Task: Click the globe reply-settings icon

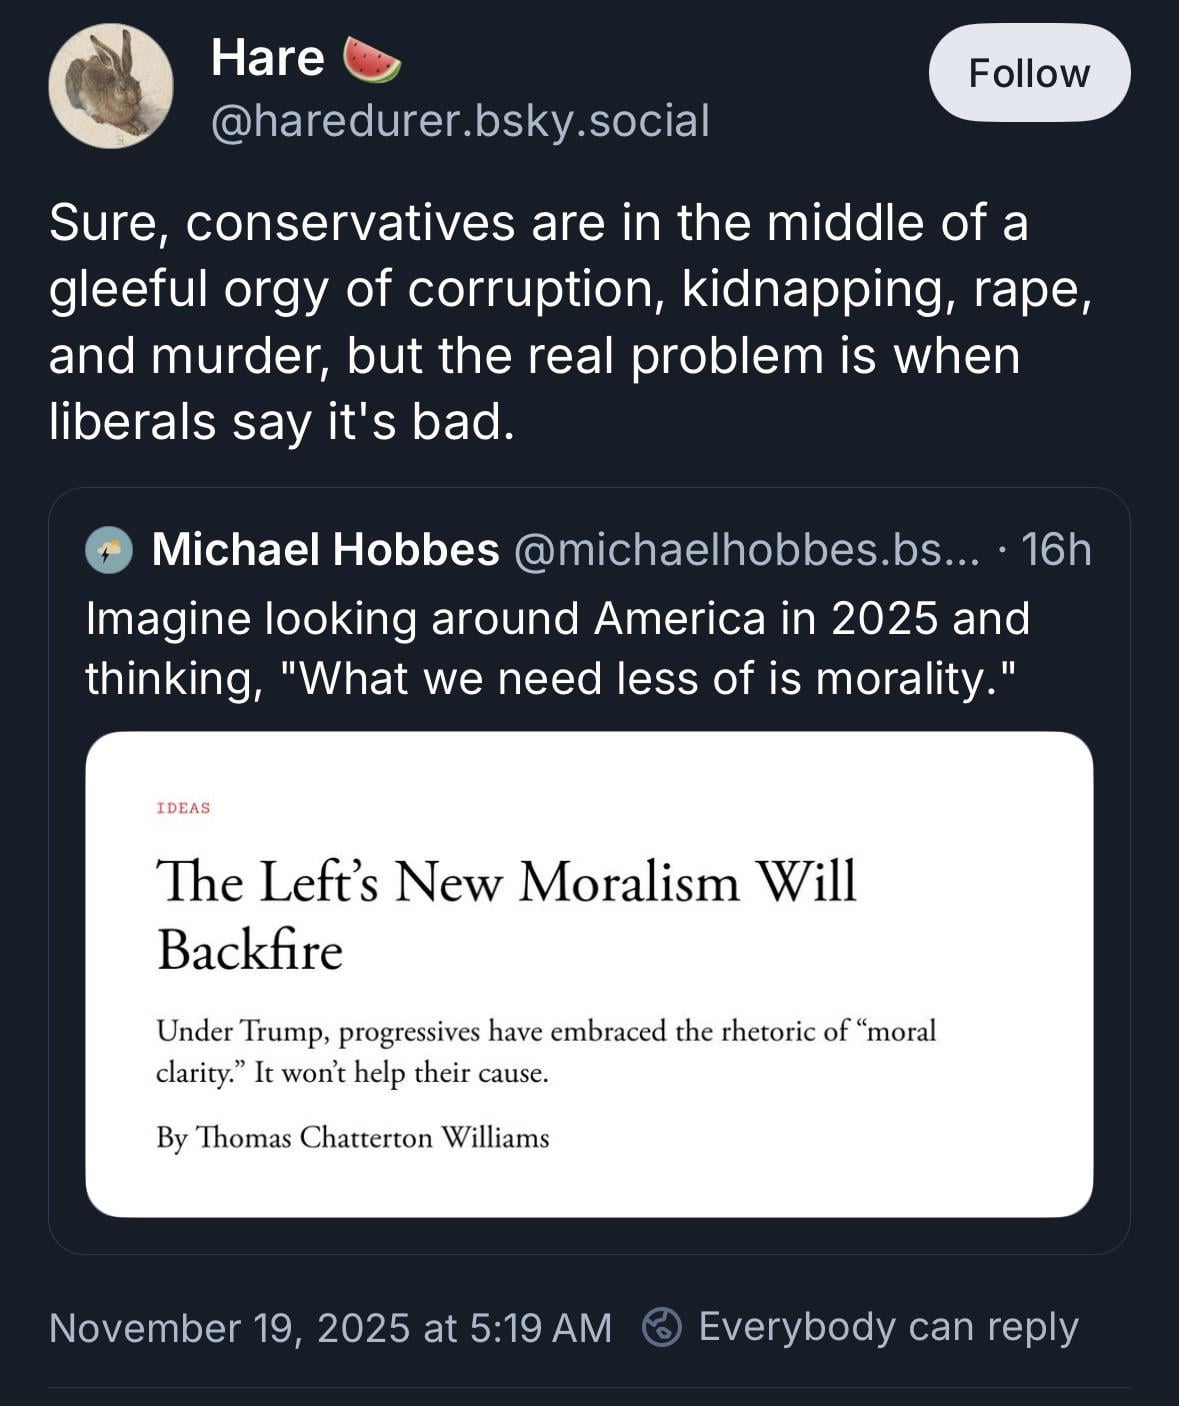Action: pyautogui.click(x=662, y=1327)
